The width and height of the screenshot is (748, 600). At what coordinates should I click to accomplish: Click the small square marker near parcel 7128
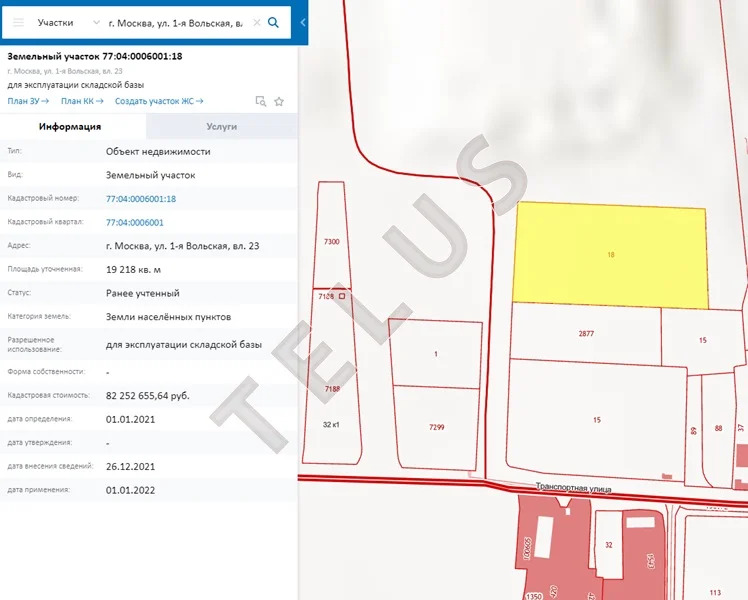342,296
